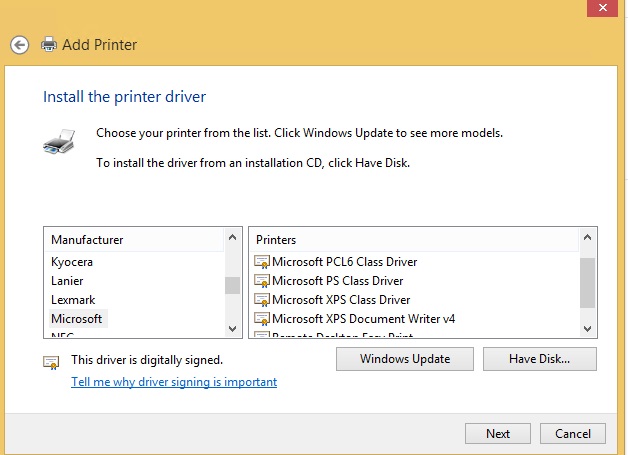Viewport: 628px width, 455px height.
Task: Click Printers list scroll down arrow
Action: [588, 329]
